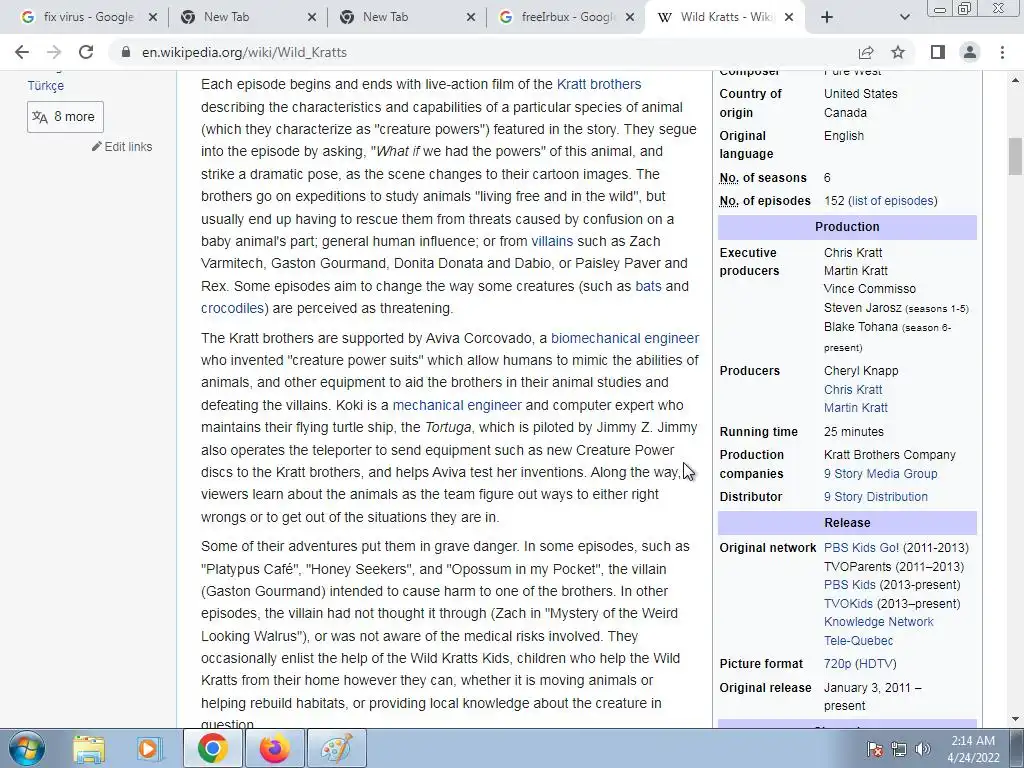Select 'Kratt Brothers Company' text

(x=889, y=455)
